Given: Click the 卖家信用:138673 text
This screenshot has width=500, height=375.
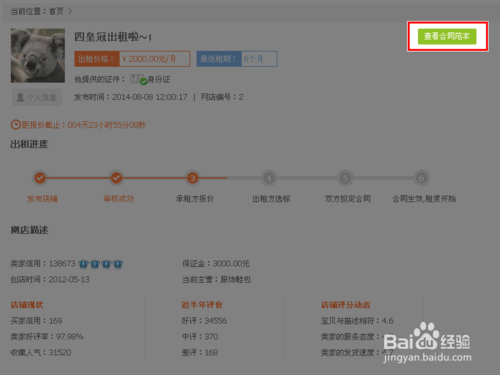Looking at the screenshot, I should pos(43,264).
